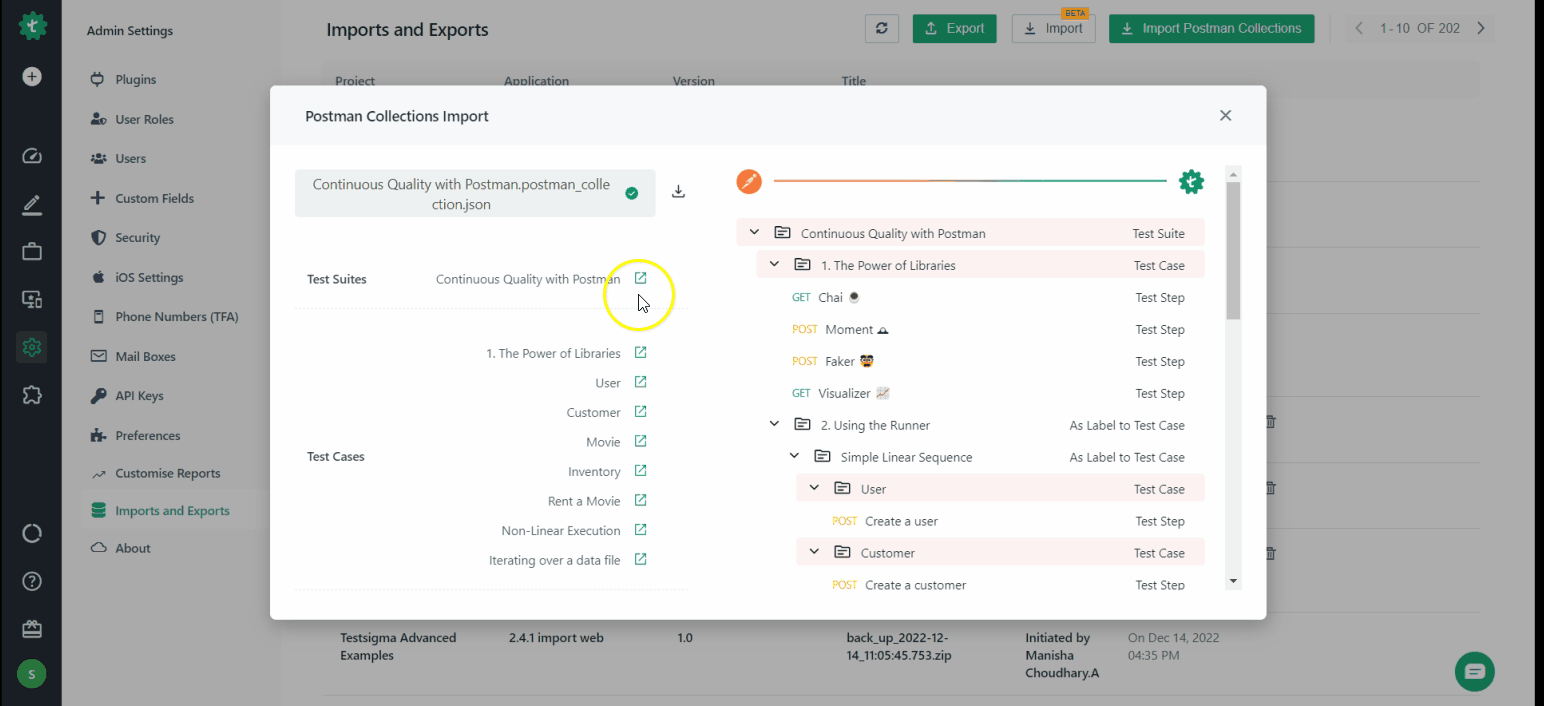The width and height of the screenshot is (1544, 706).
Task: Open the puzzle addons icon in left rail
Action: coord(32,395)
